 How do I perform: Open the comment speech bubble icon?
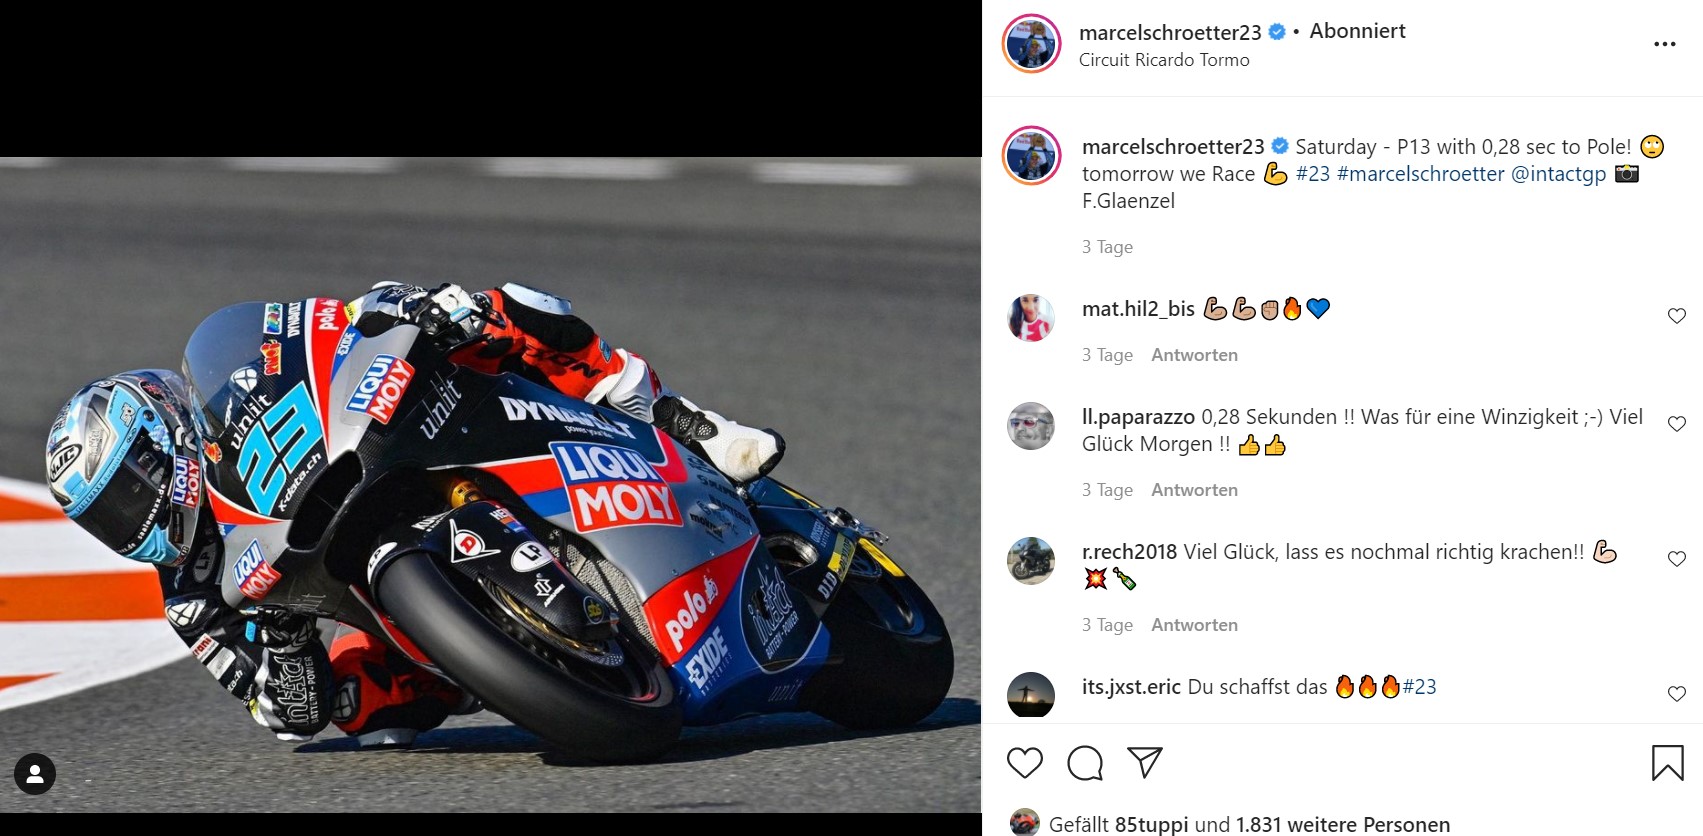[1085, 763]
